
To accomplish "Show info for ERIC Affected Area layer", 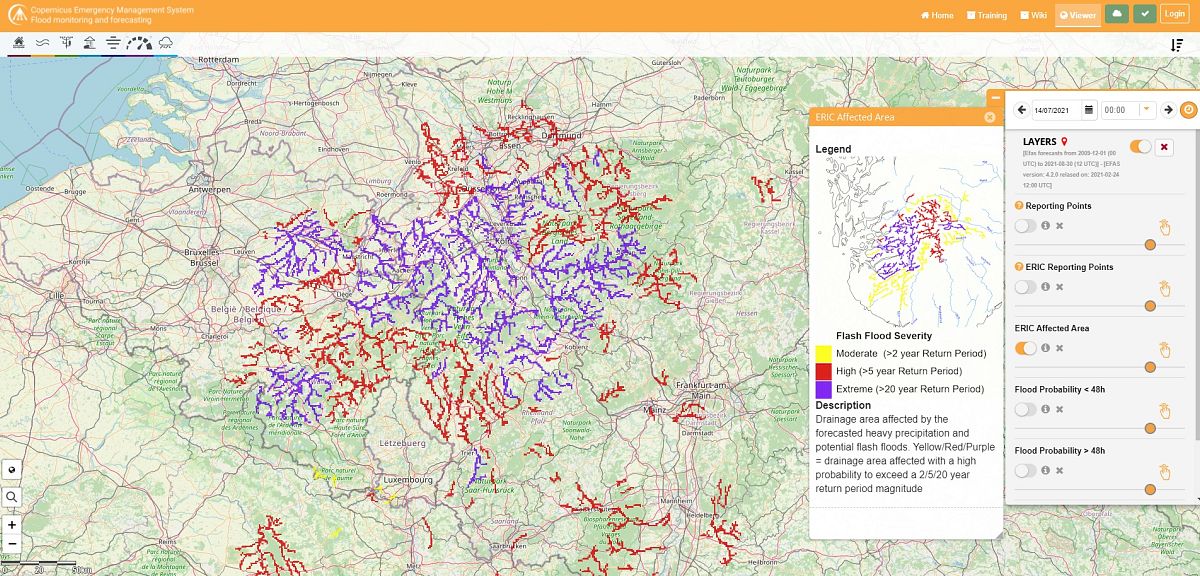I will tap(1045, 348).
